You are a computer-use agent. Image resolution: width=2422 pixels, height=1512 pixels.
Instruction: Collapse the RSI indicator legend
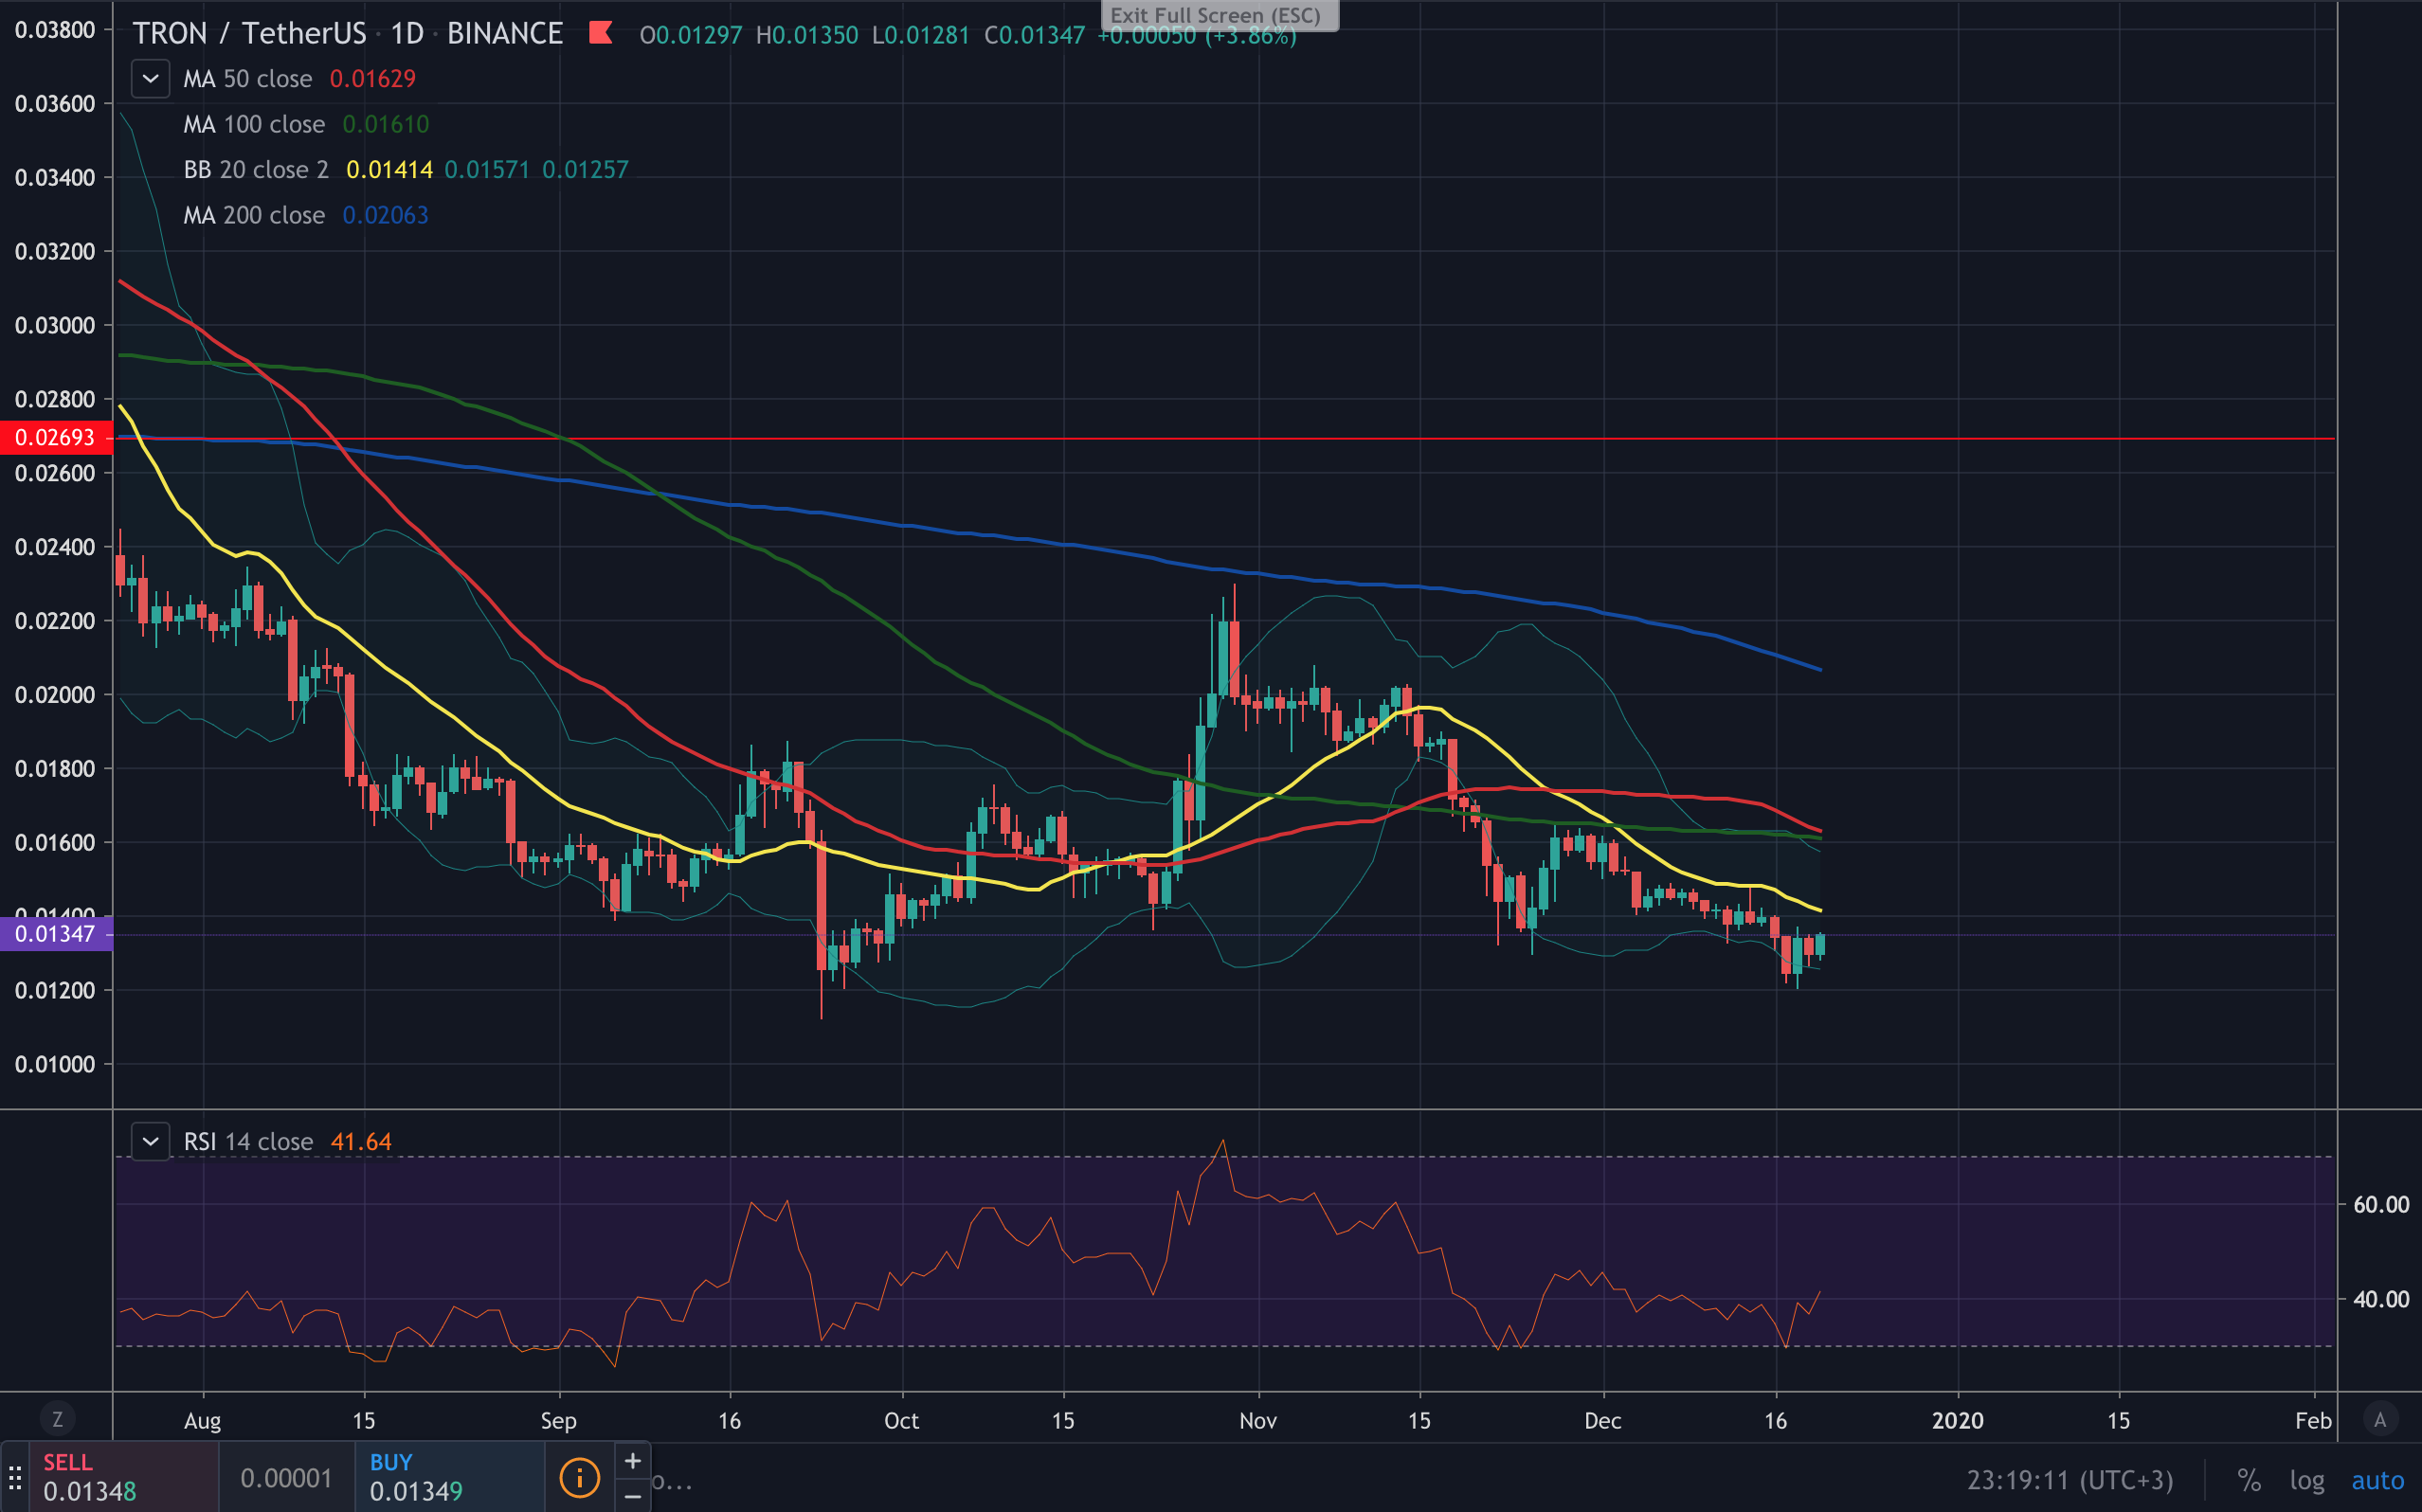[150, 1141]
